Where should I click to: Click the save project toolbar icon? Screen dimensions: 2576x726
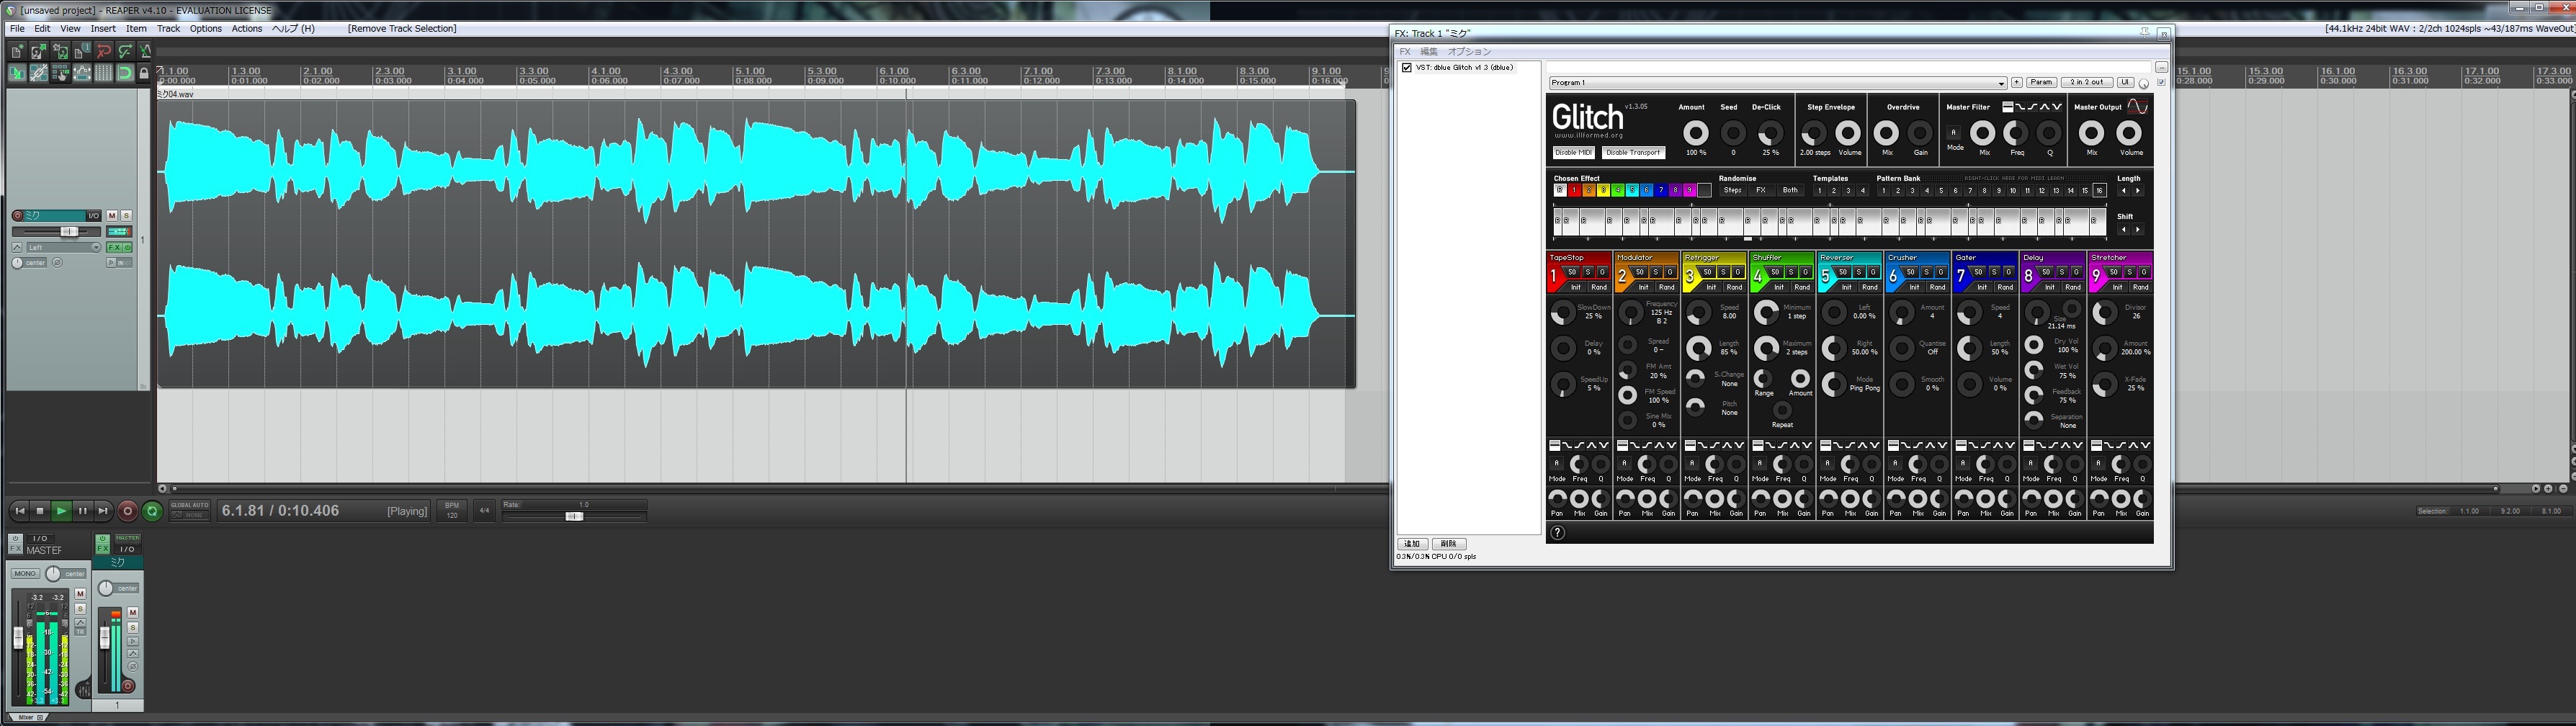click(60, 51)
